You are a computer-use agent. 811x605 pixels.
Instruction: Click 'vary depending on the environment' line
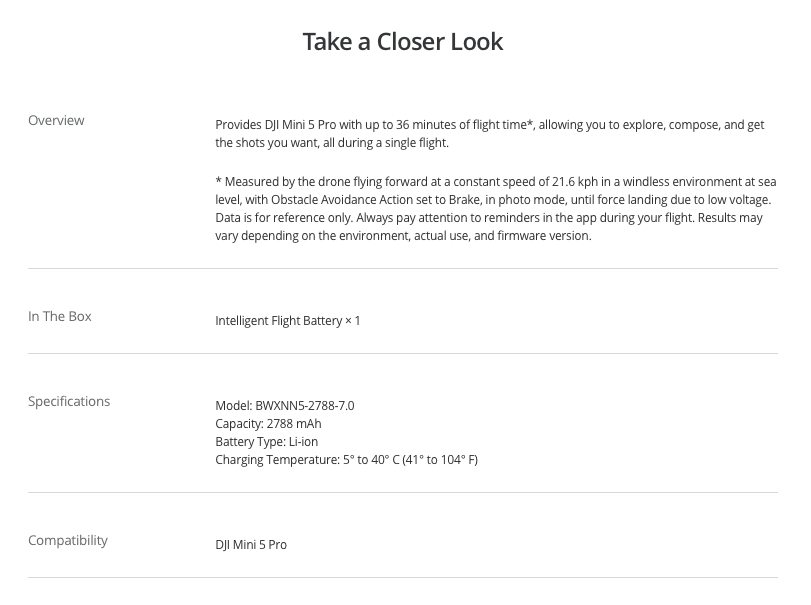(x=403, y=236)
